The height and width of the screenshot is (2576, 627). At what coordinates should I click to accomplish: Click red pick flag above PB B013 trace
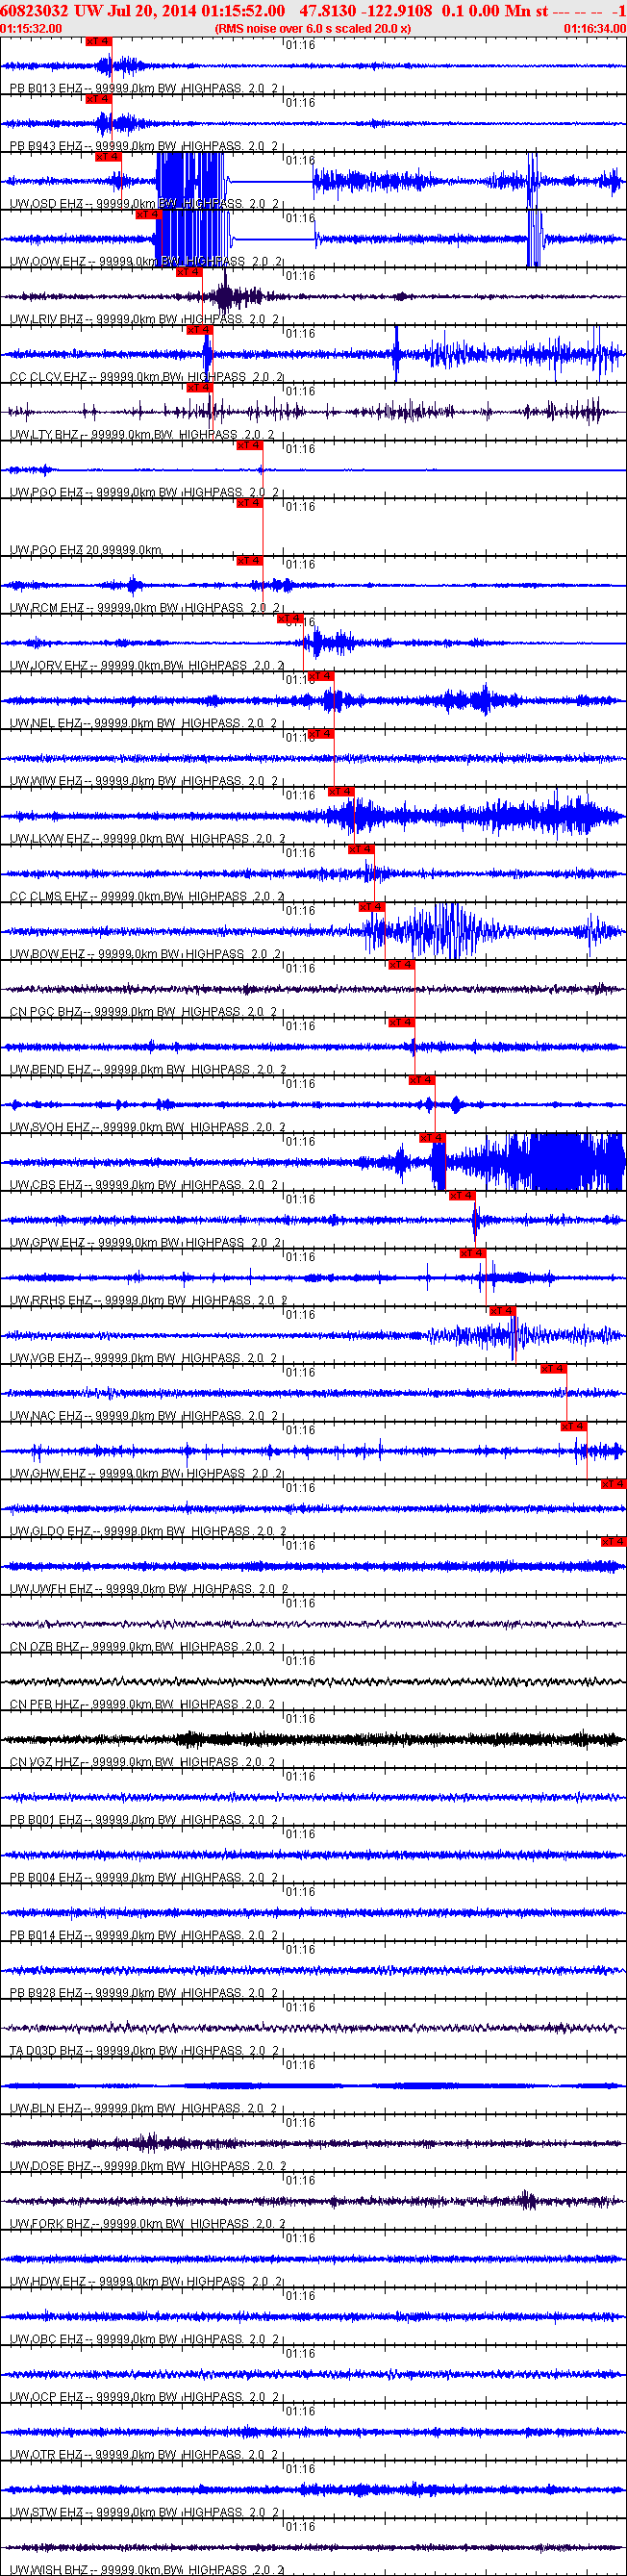[x=98, y=42]
